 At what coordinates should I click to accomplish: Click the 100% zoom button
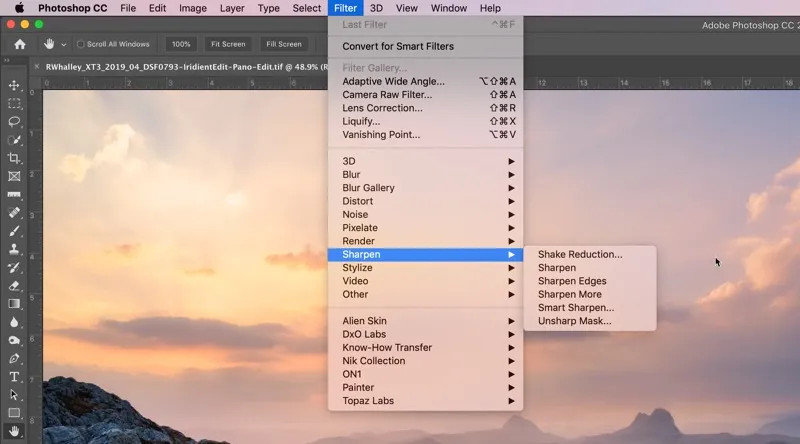(x=181, y=44)
